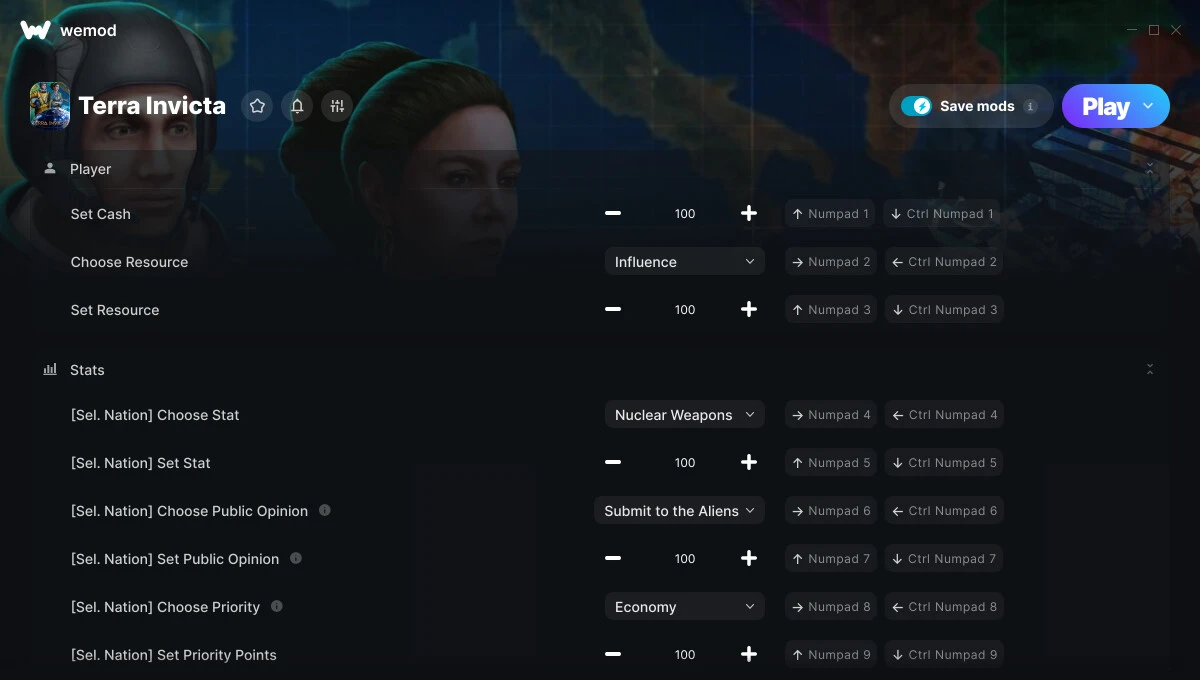Open the Influence resource dropdown
The height and width of the screenshot is (680, 1200).
pyautogui.click(x=685, y=262)
